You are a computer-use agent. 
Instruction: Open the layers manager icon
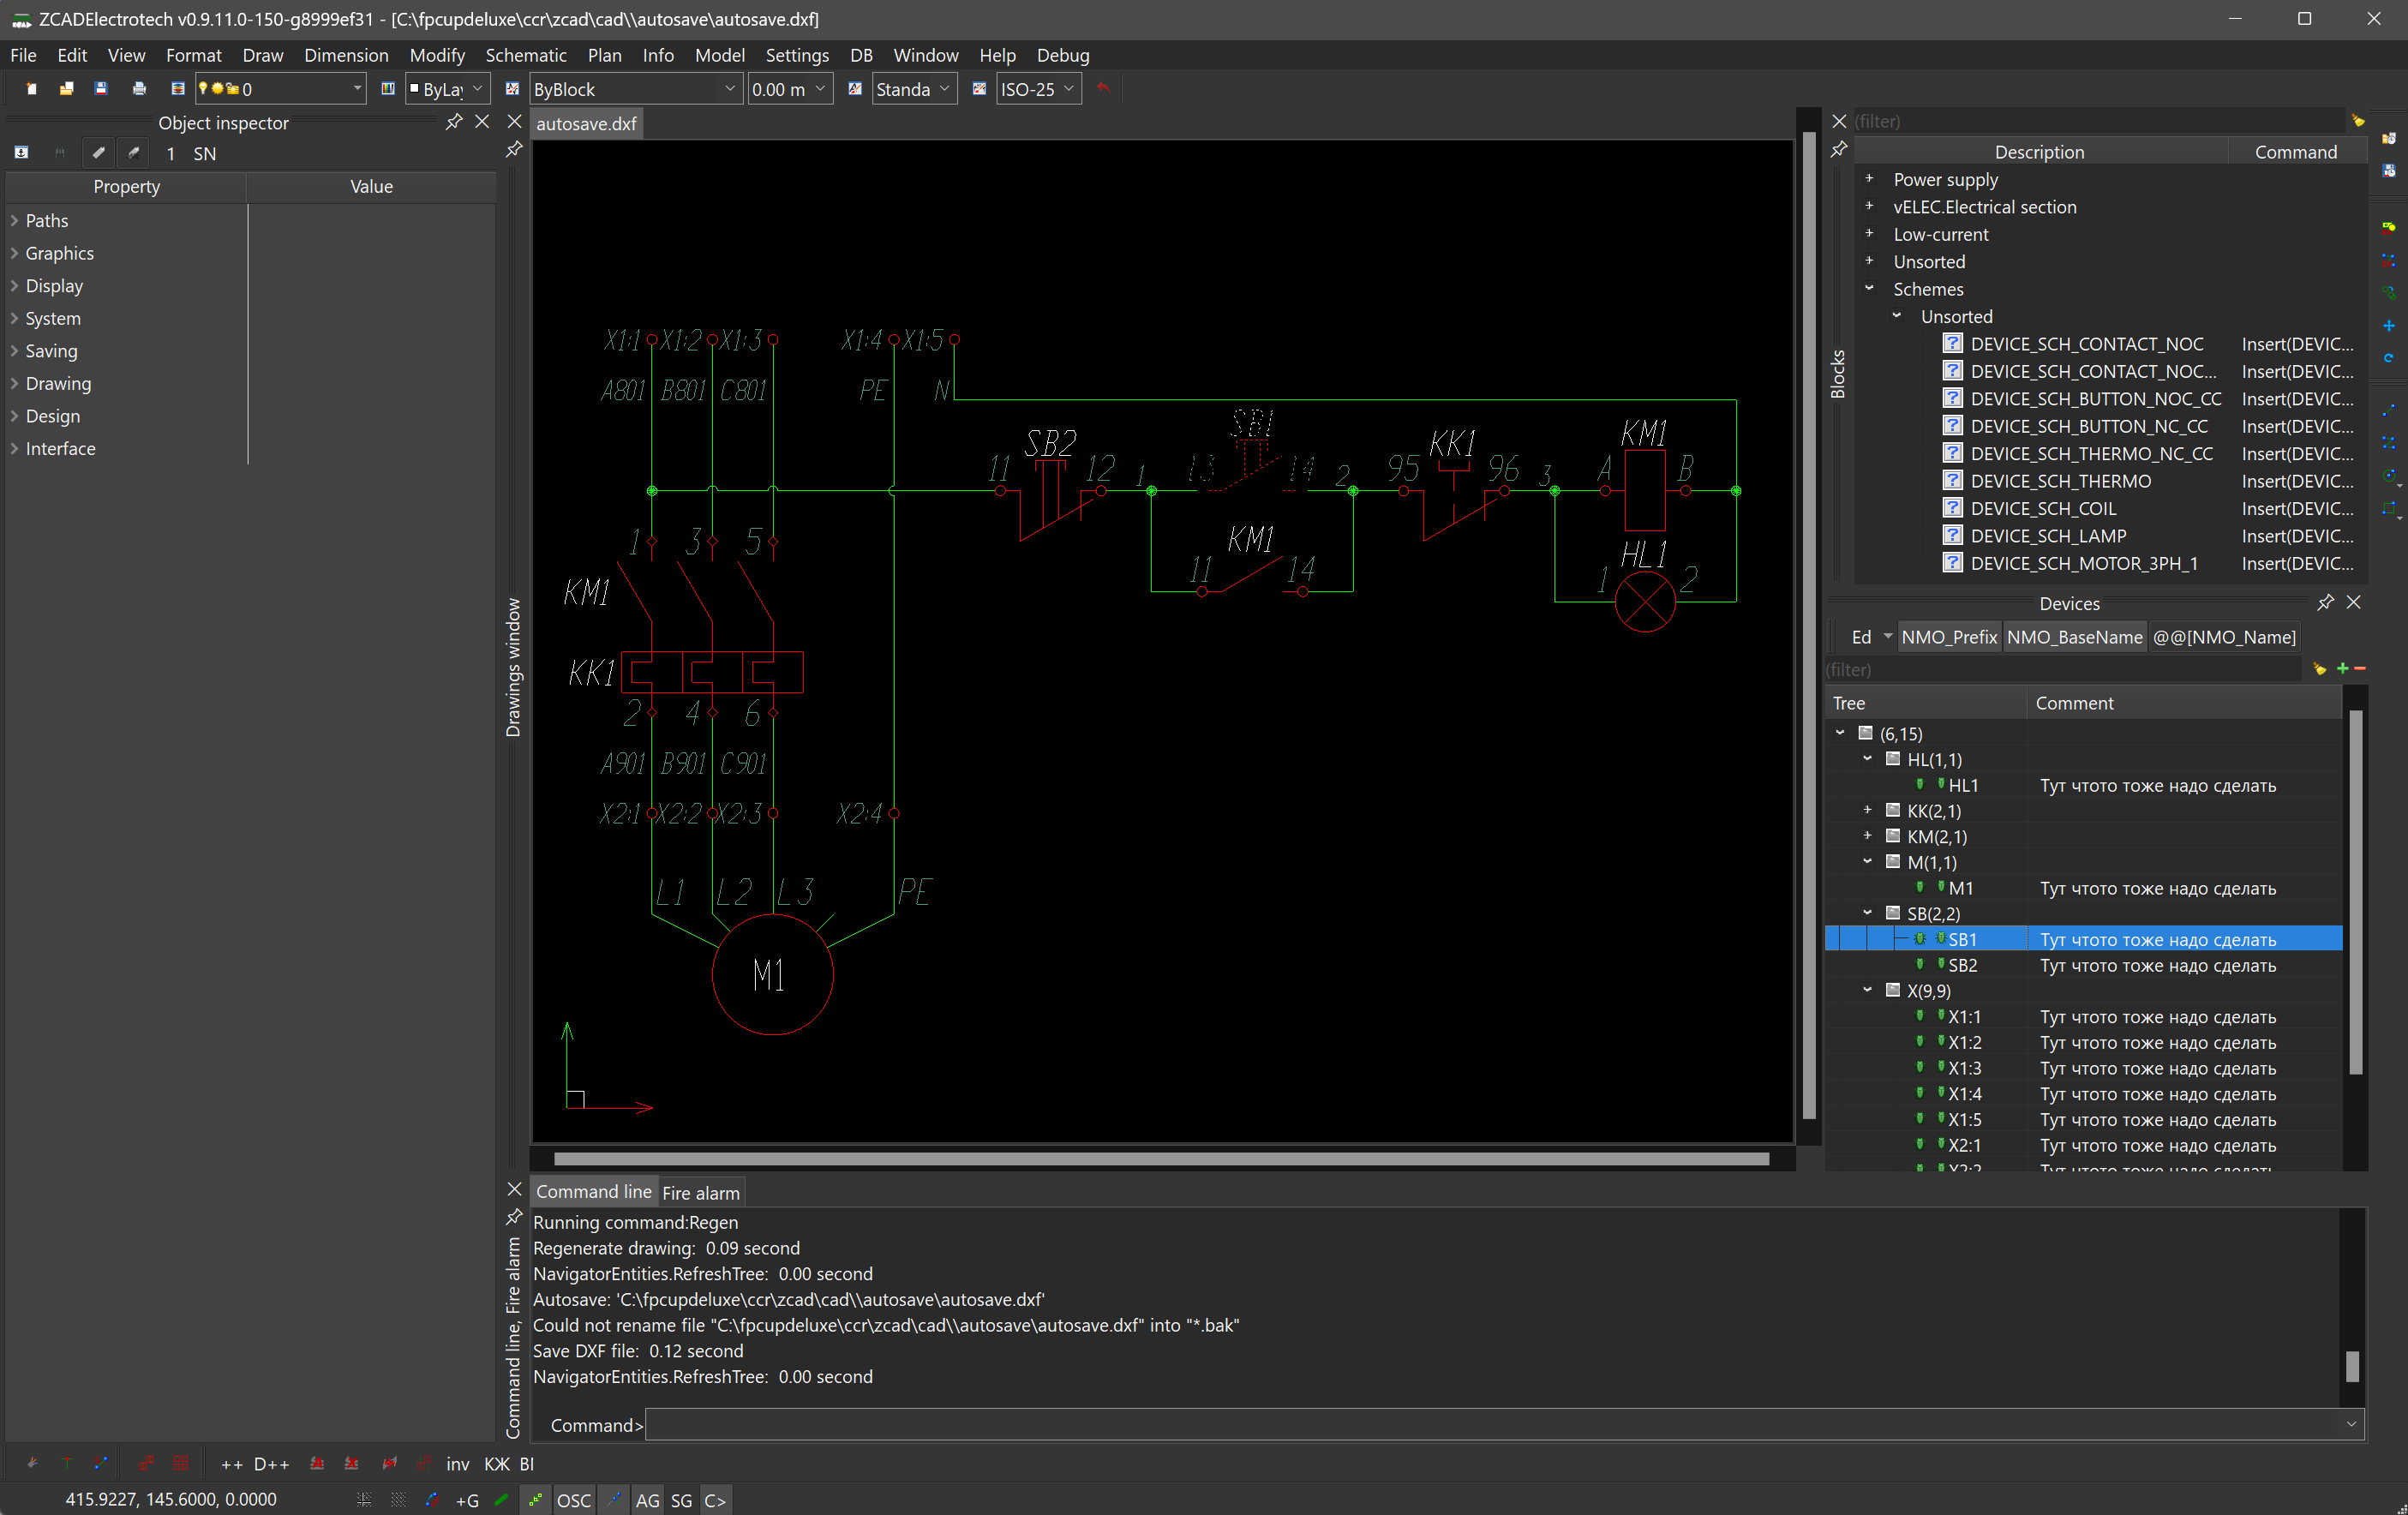pos(178,88)
